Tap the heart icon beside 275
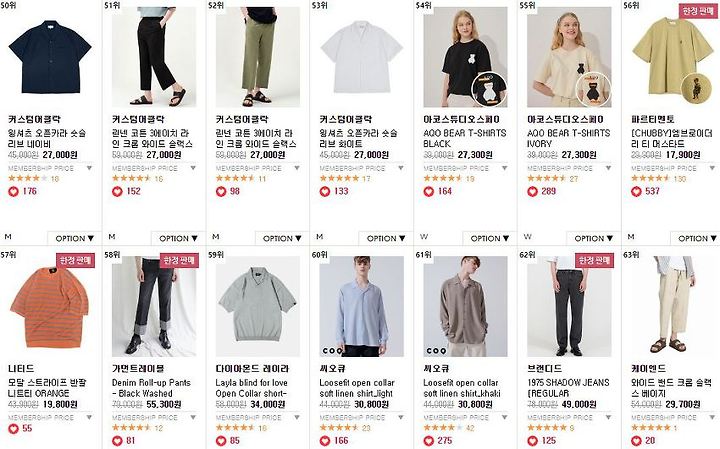Image resolution: width=720 pixels, height=449 pixels. (428, 441)
